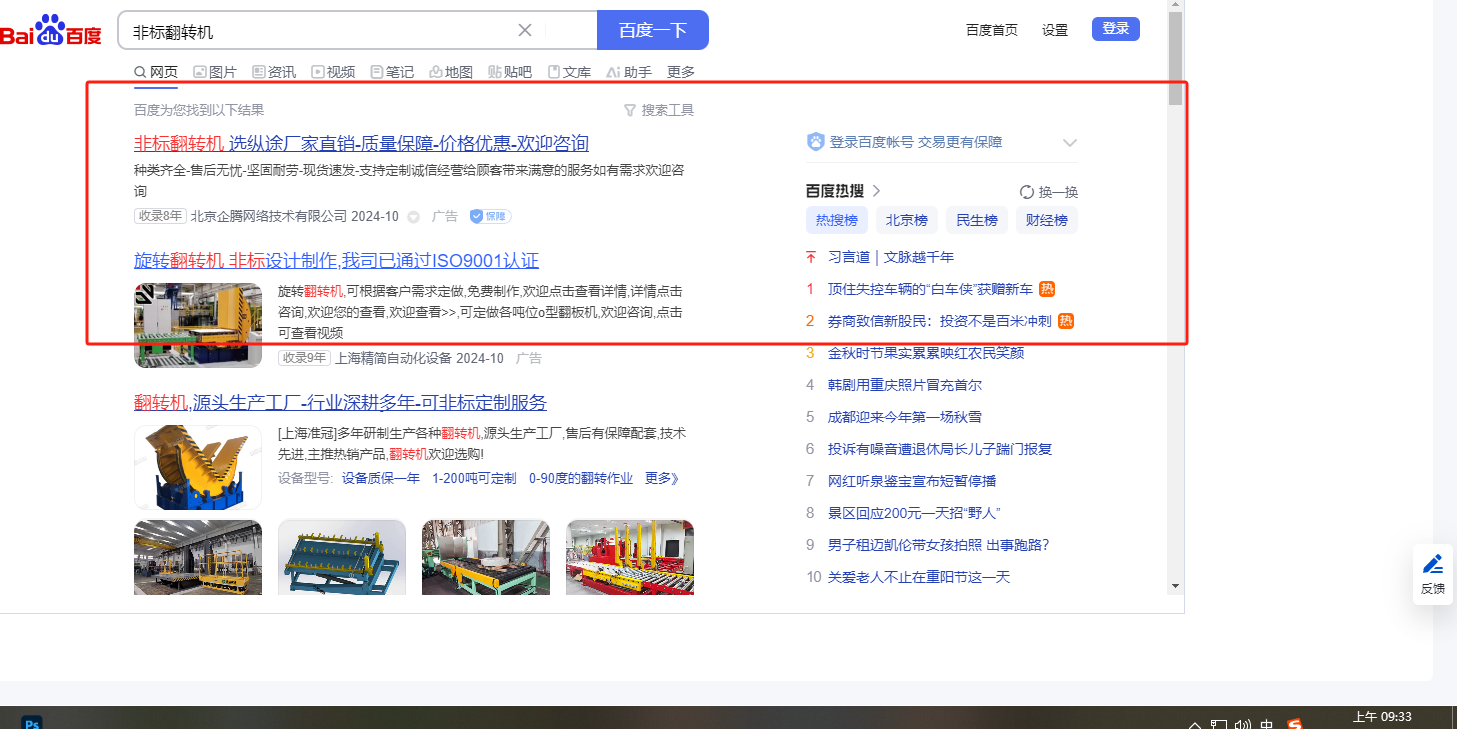
Task: Click the funnel icon for 搜索工具
Action: [x=629, y=110]
